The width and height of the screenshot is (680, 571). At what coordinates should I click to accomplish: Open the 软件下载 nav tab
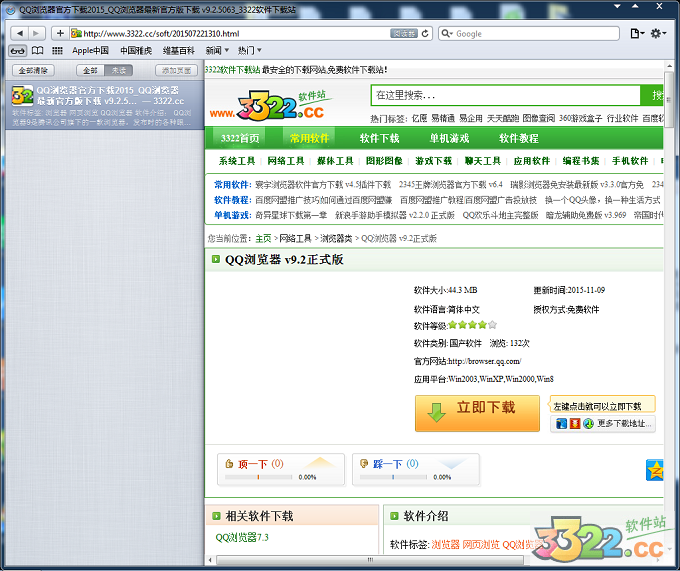(x=379, y=138)
